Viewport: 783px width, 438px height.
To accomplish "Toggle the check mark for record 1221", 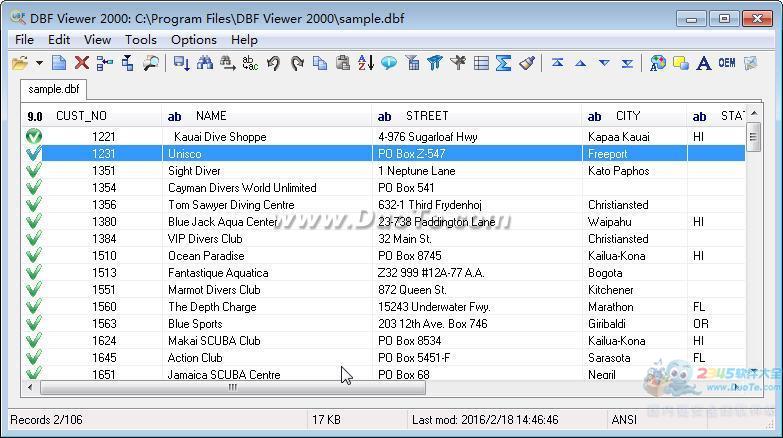I will [x=33, y=136].
